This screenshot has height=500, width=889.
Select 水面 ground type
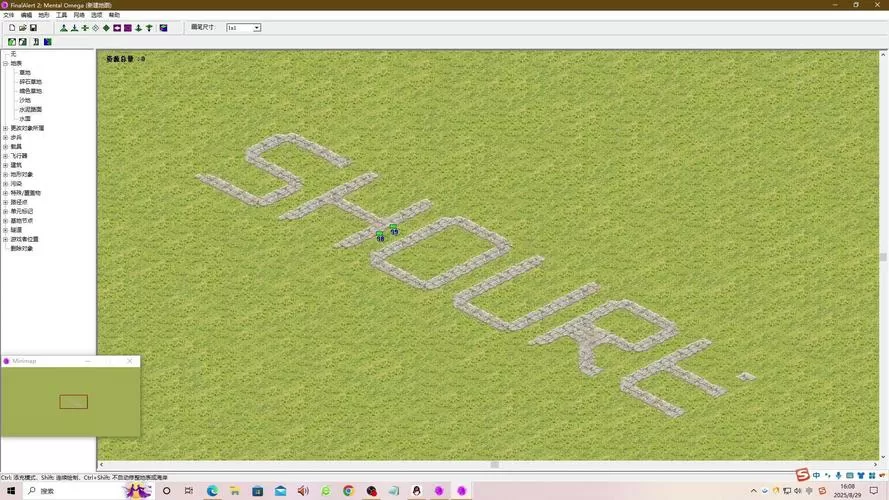pos(25,118)
